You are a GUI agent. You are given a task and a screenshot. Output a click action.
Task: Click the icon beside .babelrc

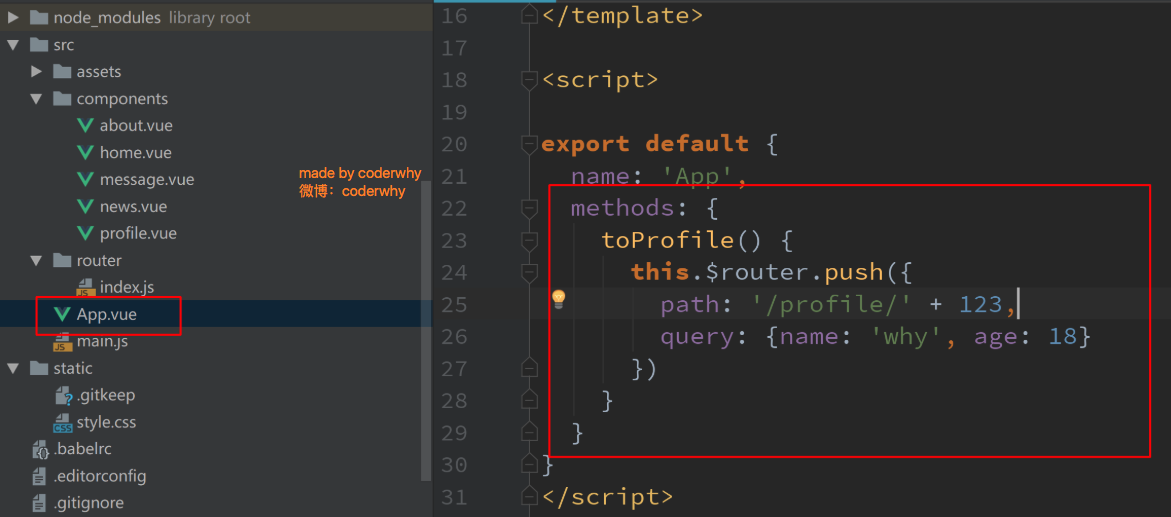40,450
